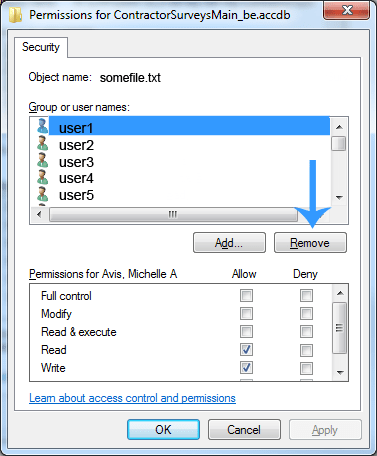Click user list scroll up arrow

point(339,127)
